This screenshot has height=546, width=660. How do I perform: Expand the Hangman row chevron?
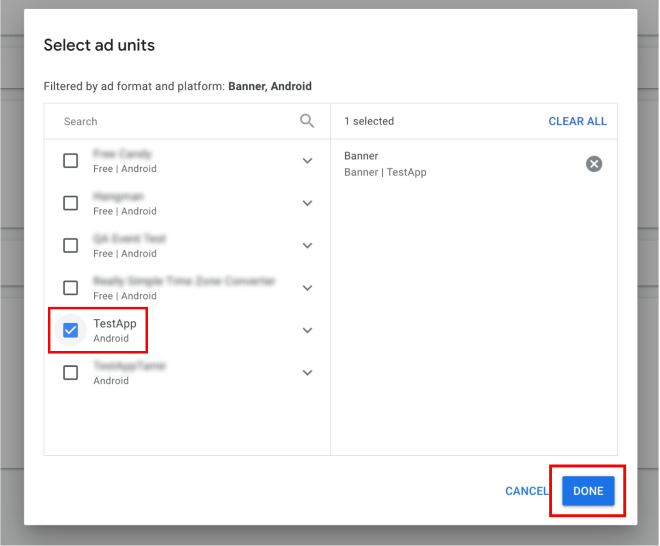tap(308, 203)
